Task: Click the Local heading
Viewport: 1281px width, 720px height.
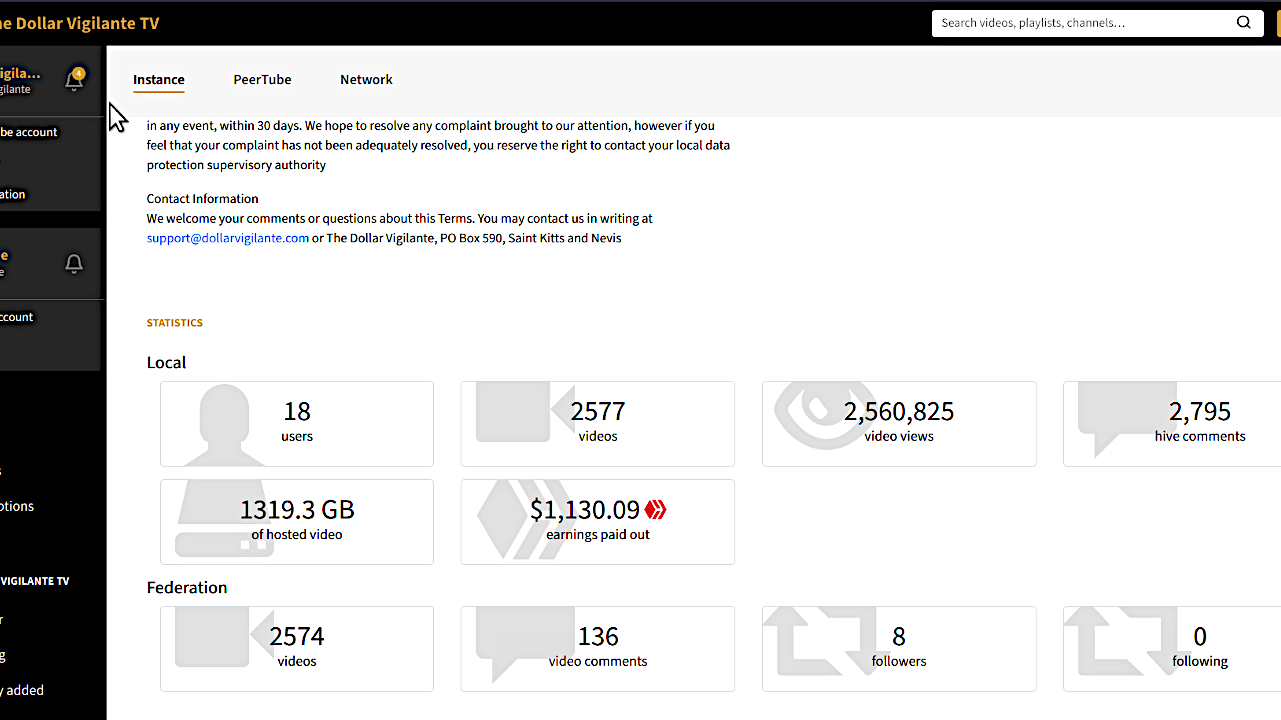Action: click(167, 362)
